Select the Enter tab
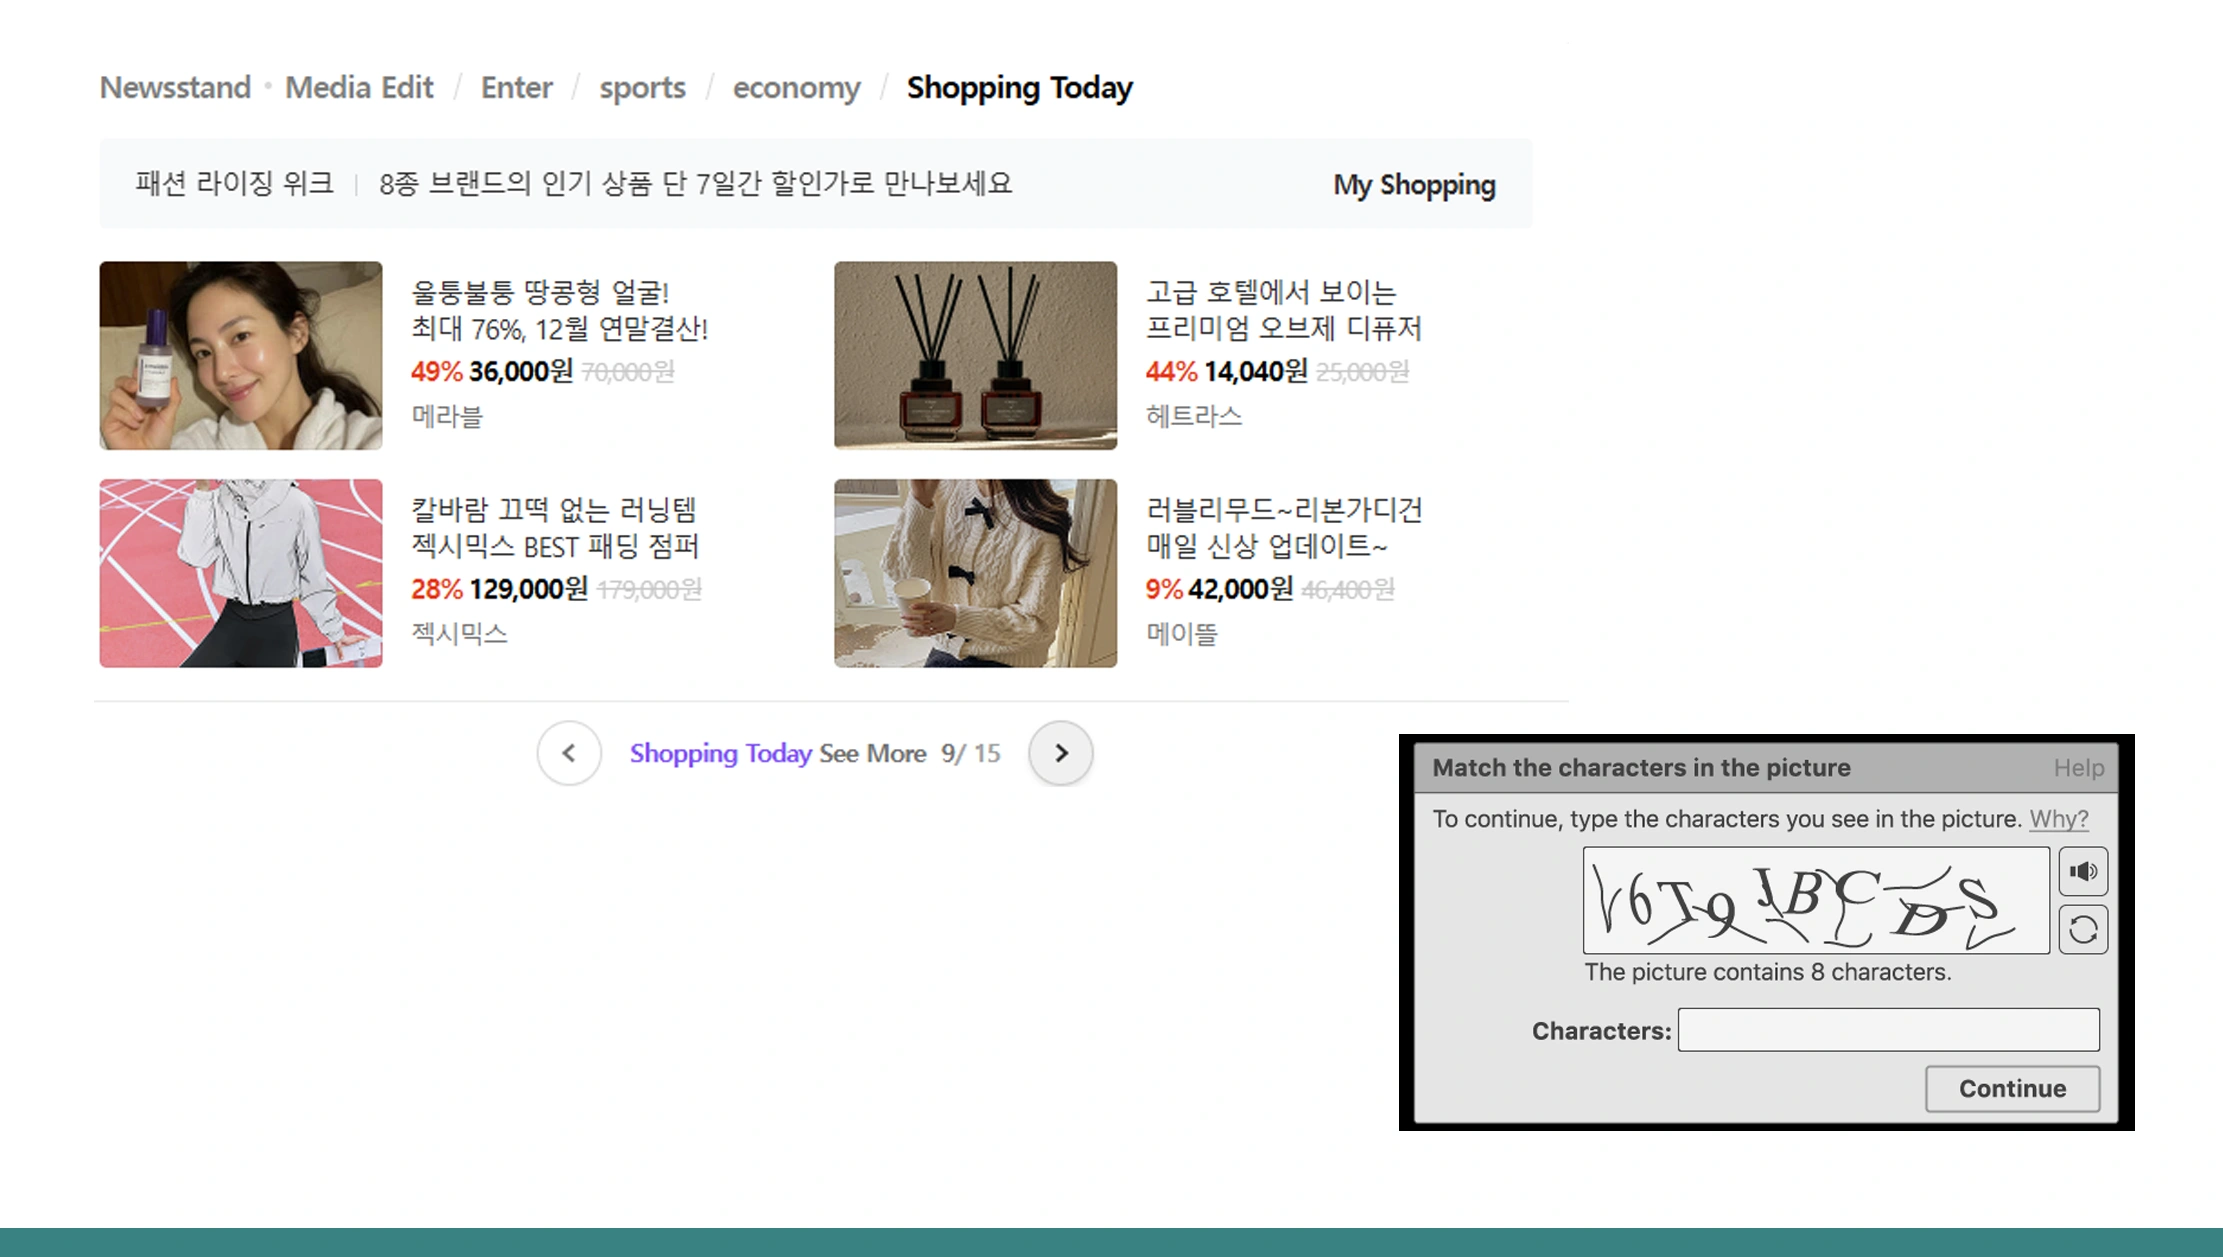 coord(516,88)
